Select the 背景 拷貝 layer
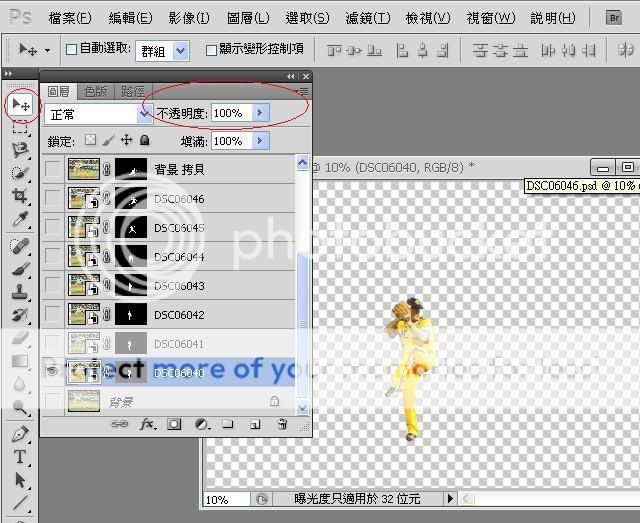This screenshot has height=523, width=640. coord(180,171)
